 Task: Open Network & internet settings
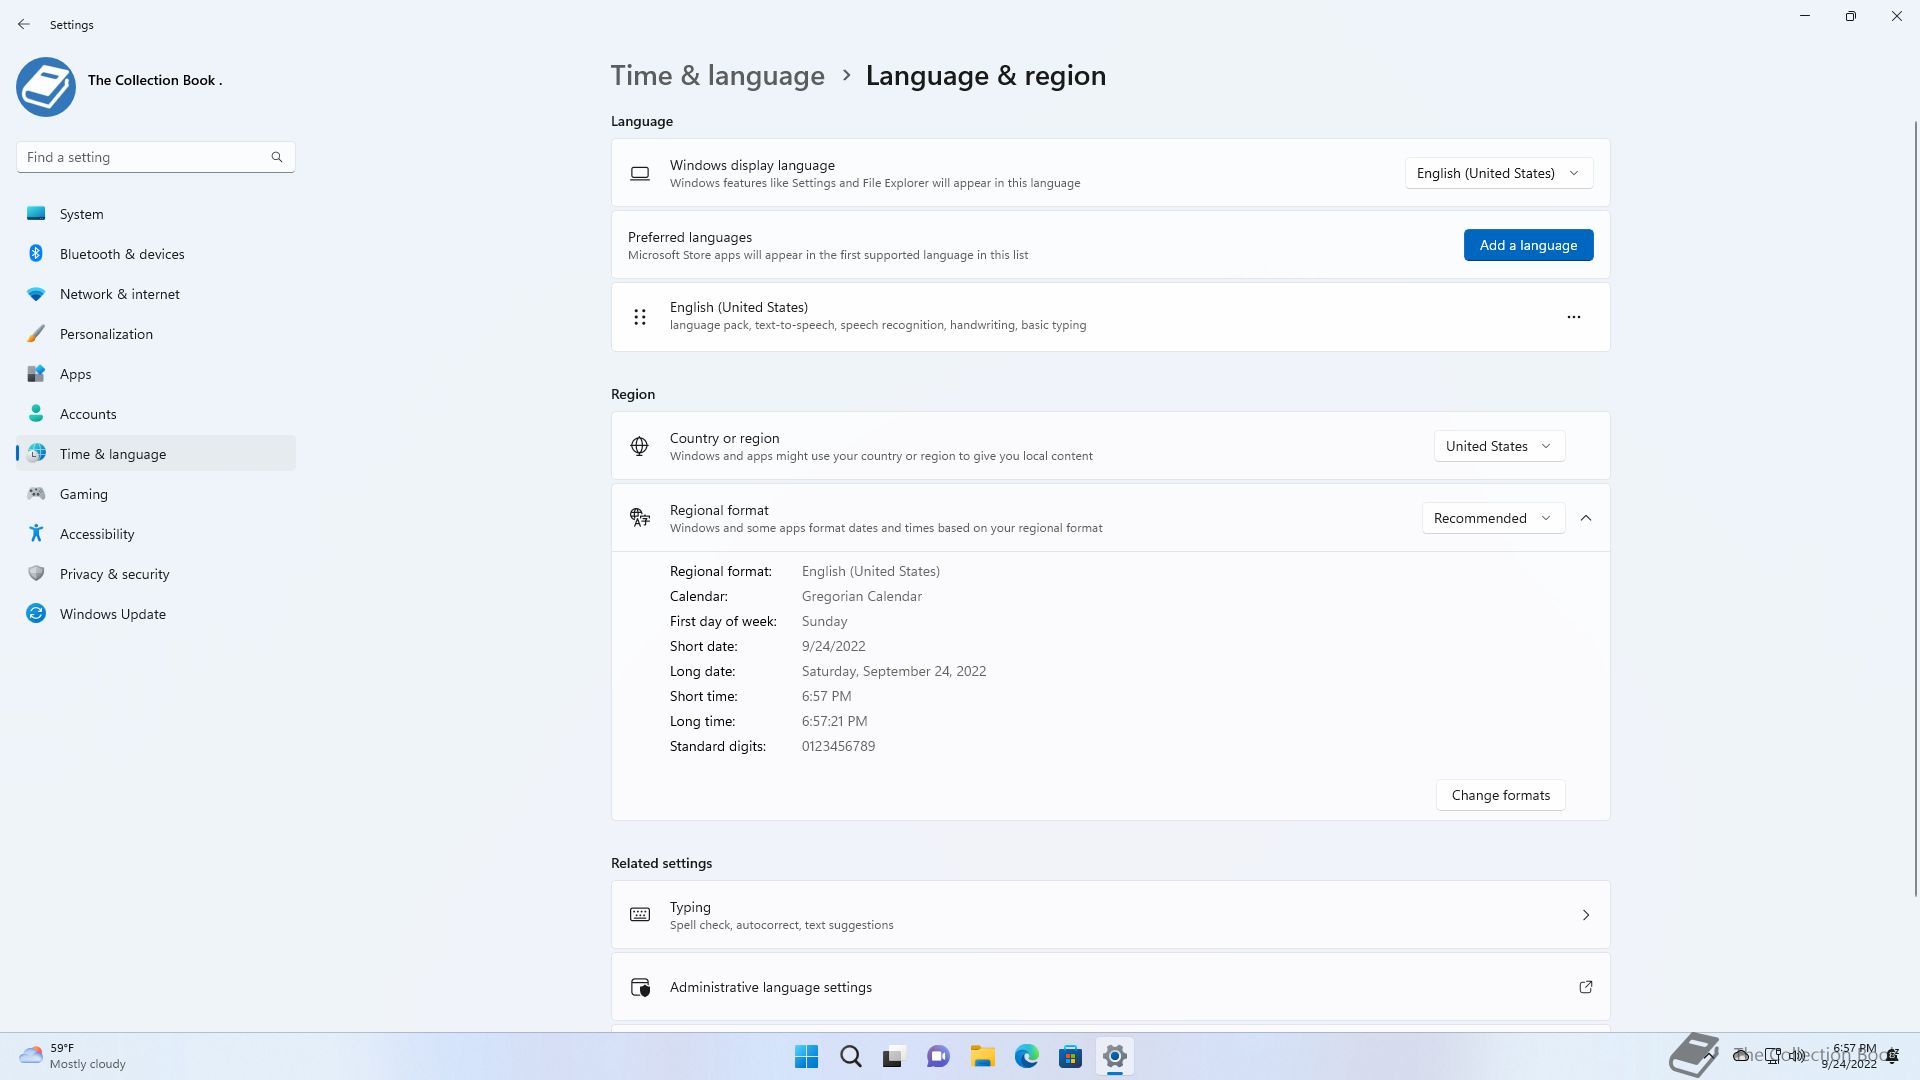click(156, 294)
